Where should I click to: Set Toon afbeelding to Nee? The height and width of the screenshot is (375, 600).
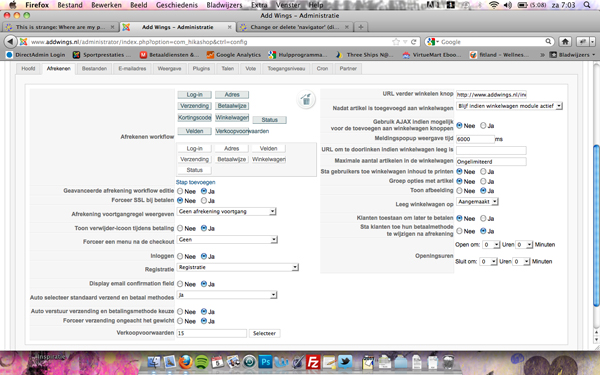pos(459,191)
